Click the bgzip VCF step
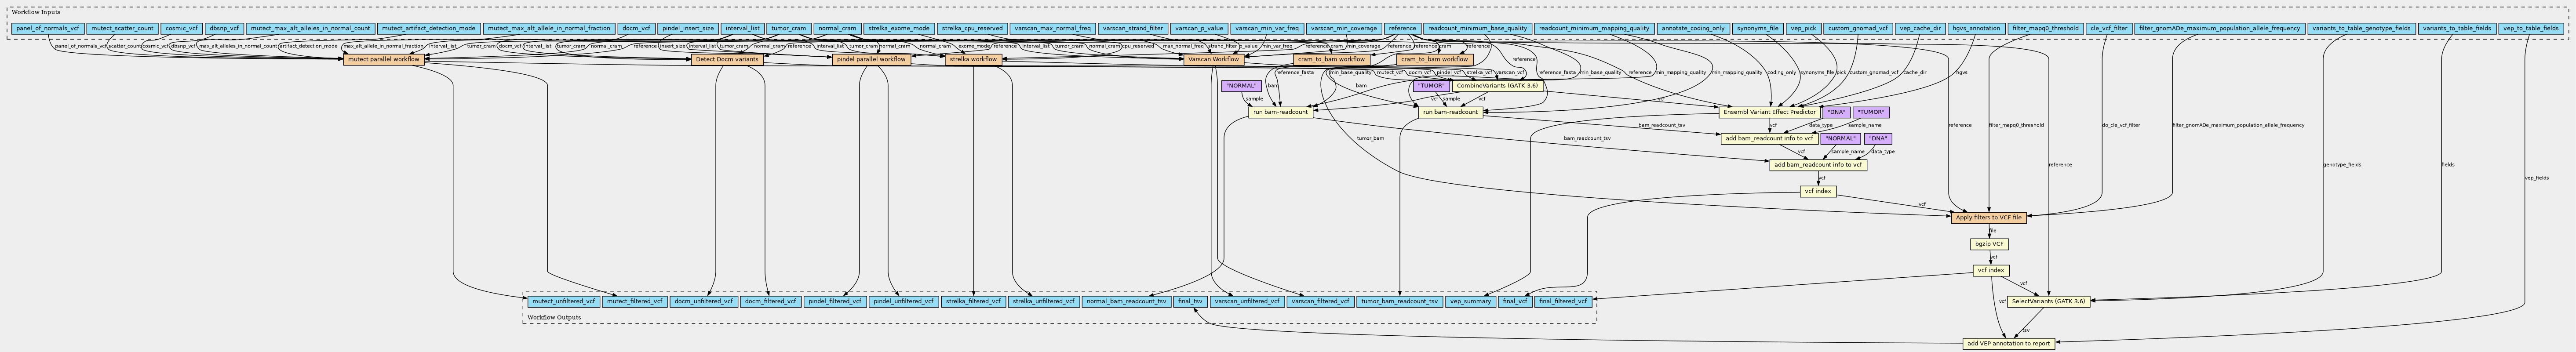Screen dimensions: 2576x352 (x=1989, y=244)
